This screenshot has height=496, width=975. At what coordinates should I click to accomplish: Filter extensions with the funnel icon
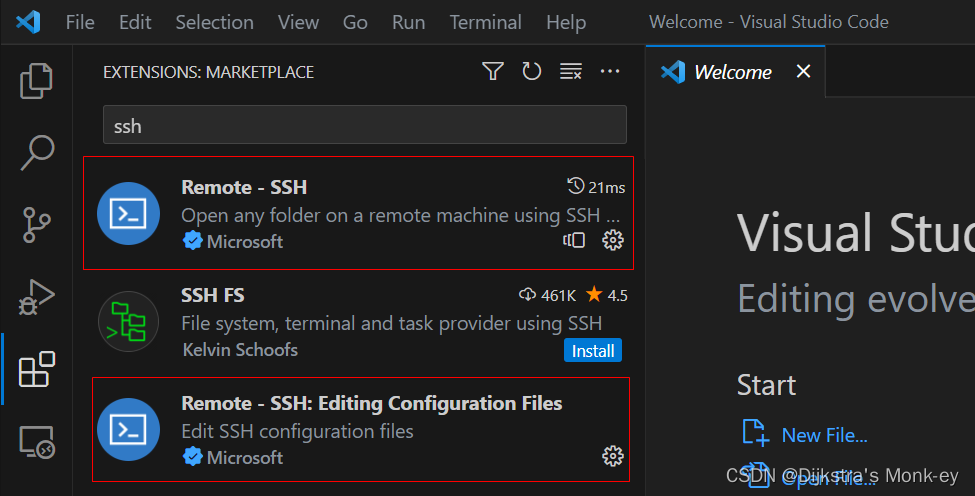tap(493, 71)
